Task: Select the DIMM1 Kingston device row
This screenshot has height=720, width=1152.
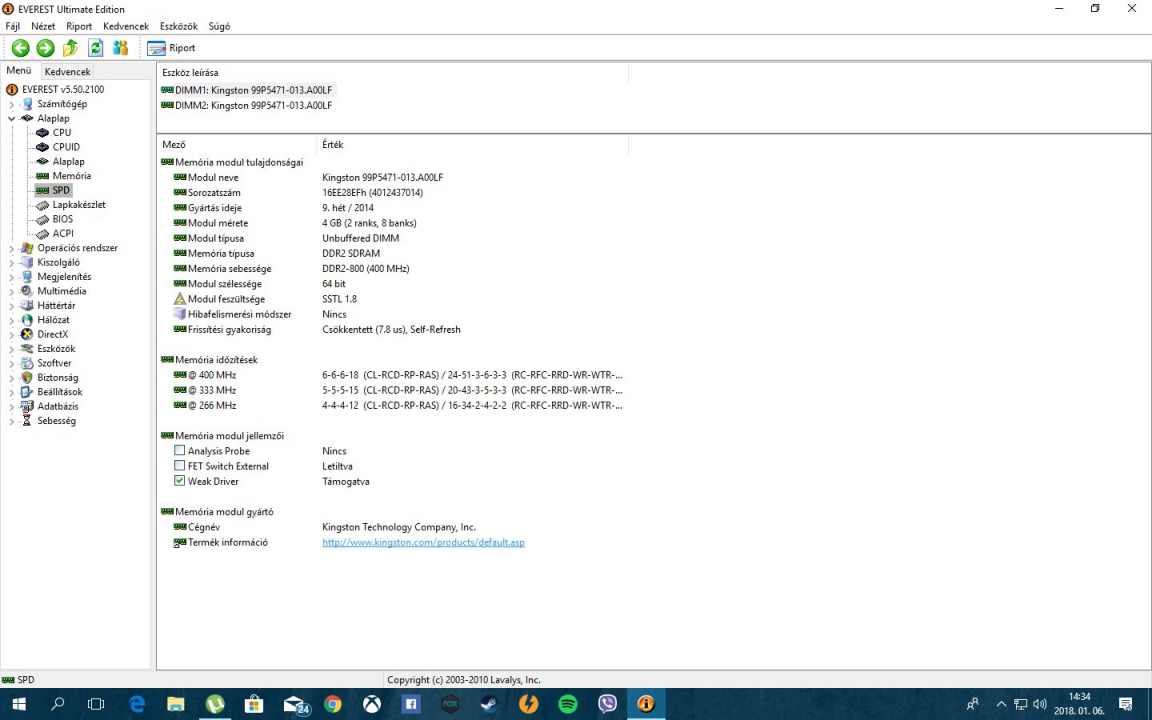Action: [246, 90]
